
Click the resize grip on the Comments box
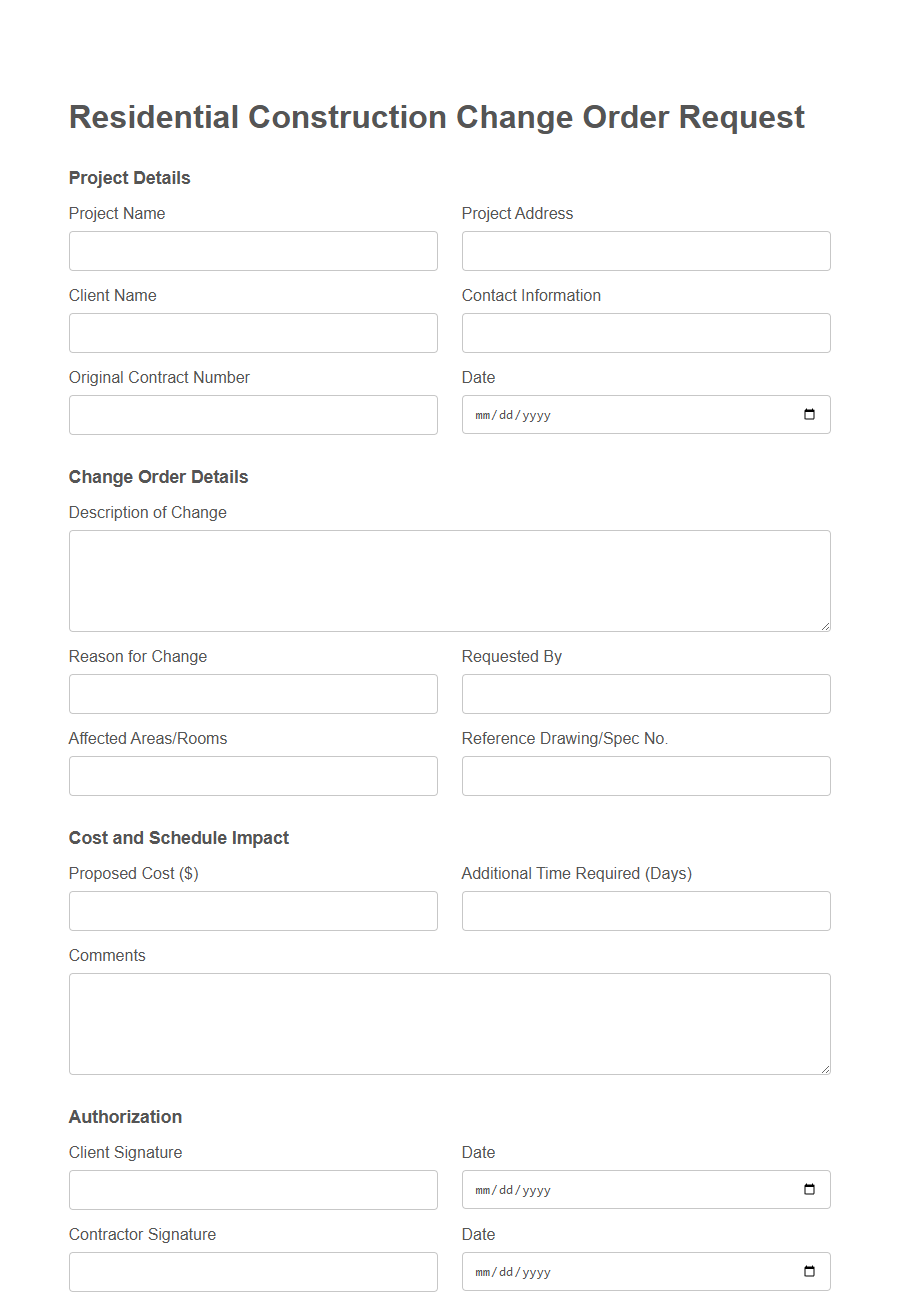click(x=826, y=1069)
